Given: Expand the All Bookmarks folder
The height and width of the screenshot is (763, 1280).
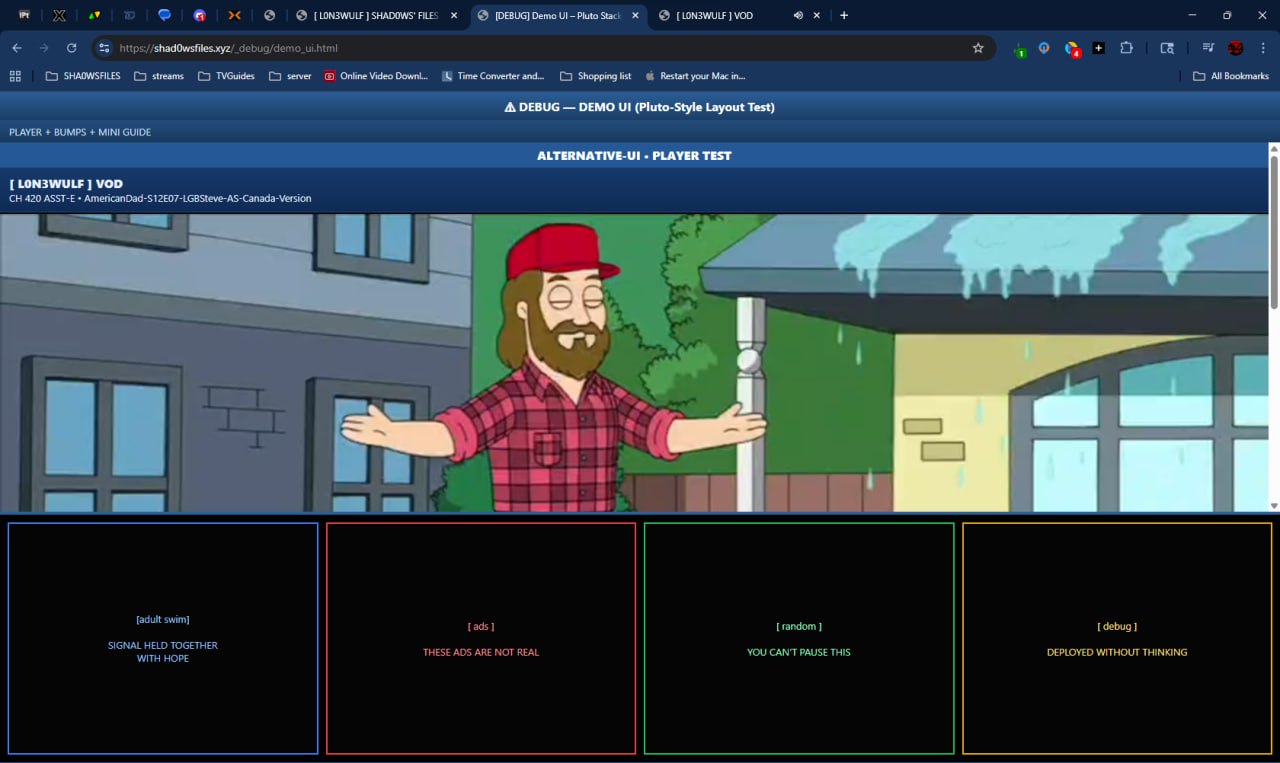Looking at the screenshot, I should tap(1231, 76).
